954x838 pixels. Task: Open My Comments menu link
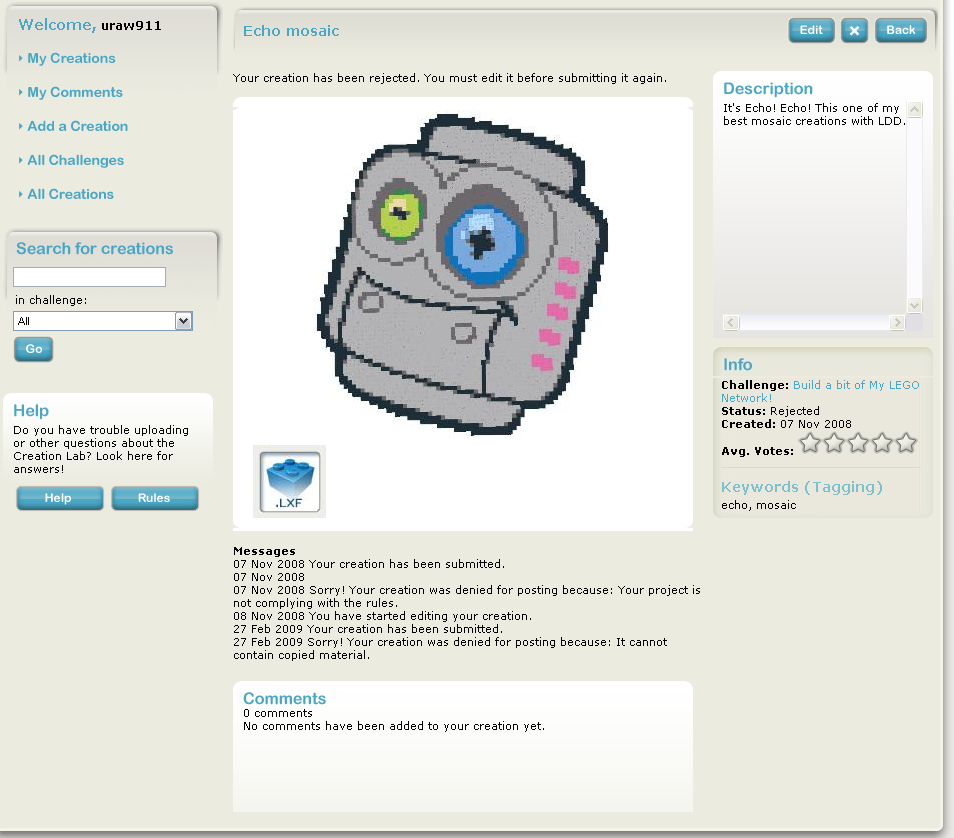[x=75, y=93]
